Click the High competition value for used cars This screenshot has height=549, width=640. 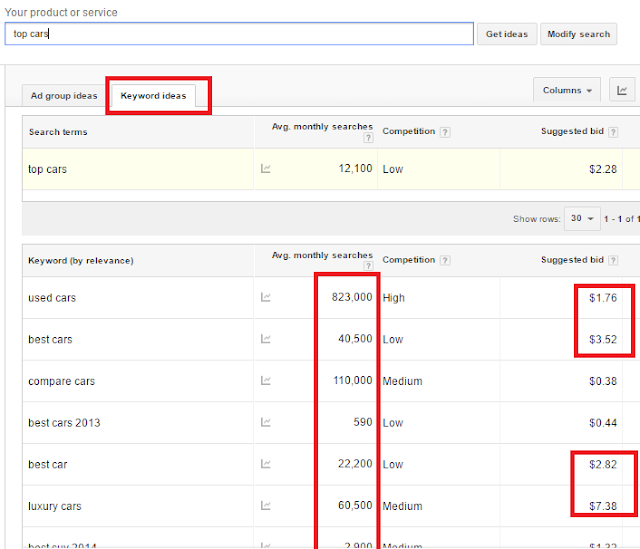(x=393, y=298)
